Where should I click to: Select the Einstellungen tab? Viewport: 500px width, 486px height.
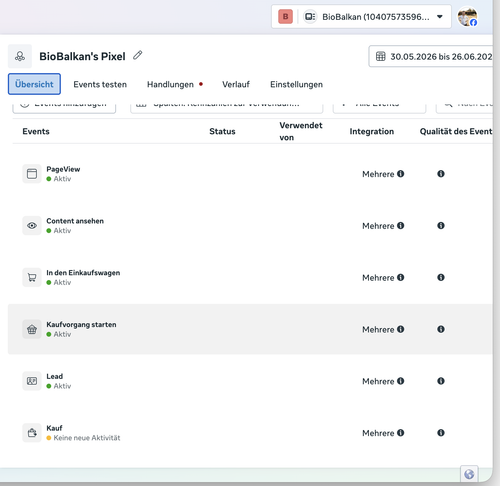point(296,84)
